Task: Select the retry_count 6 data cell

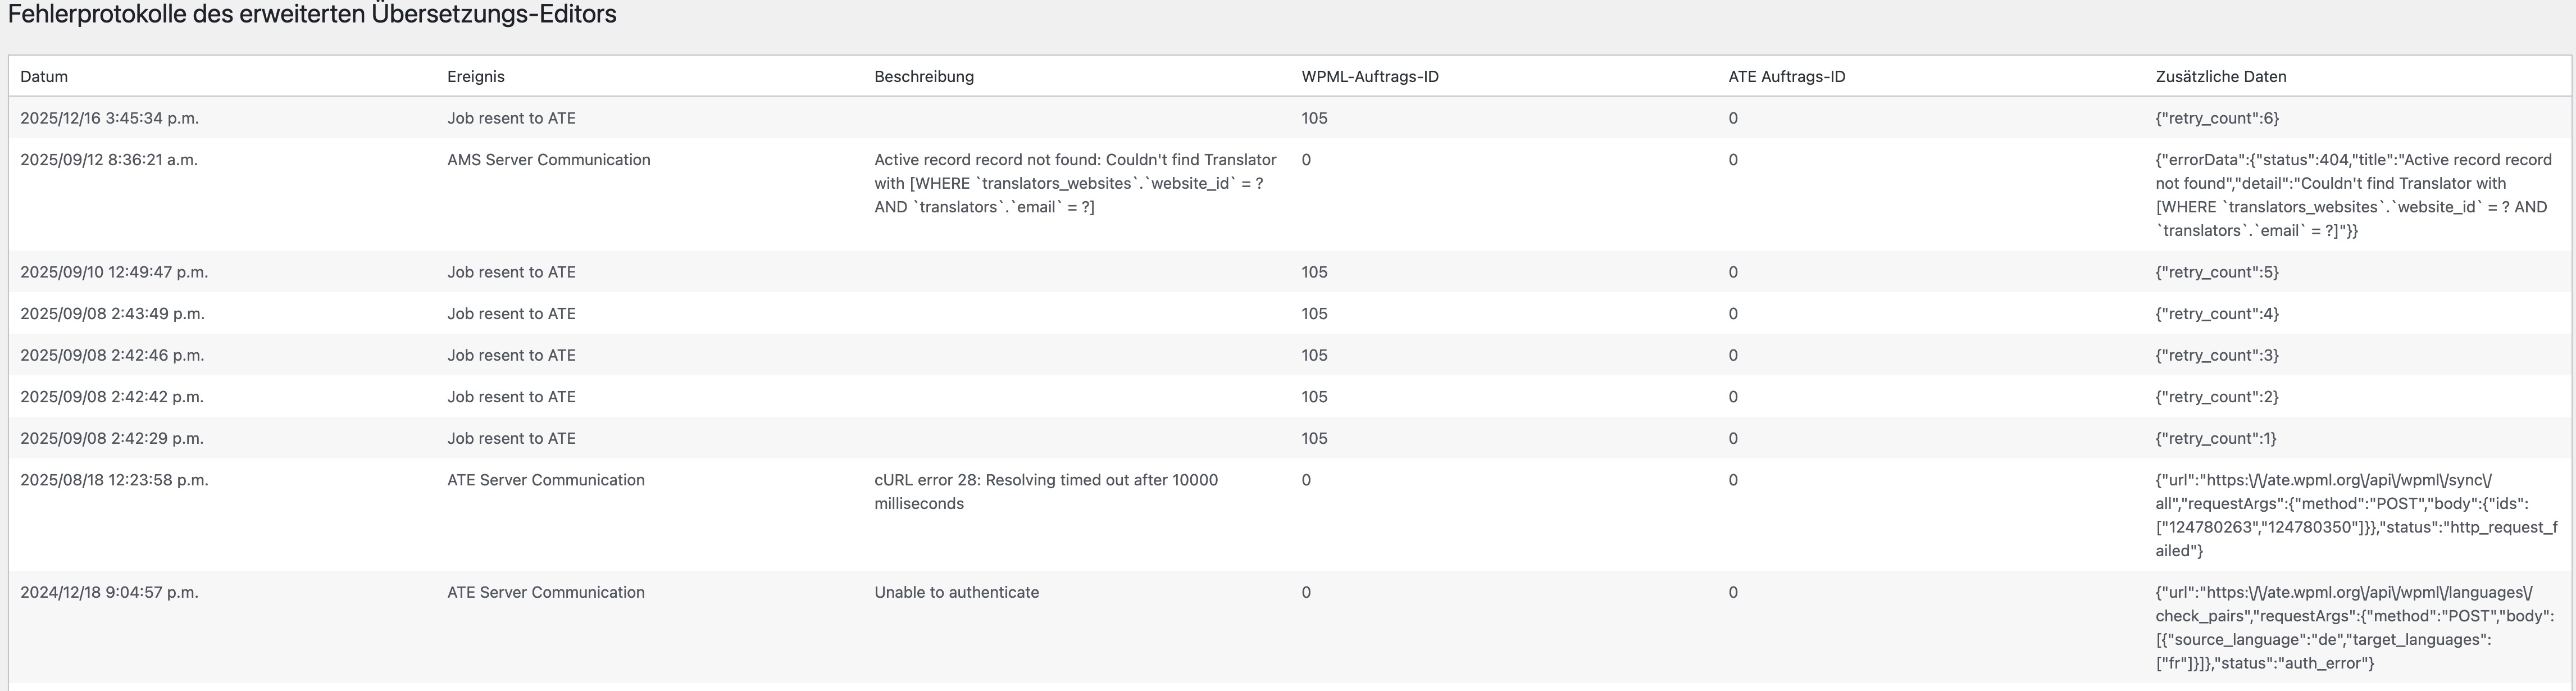Action: [2217, 118]
